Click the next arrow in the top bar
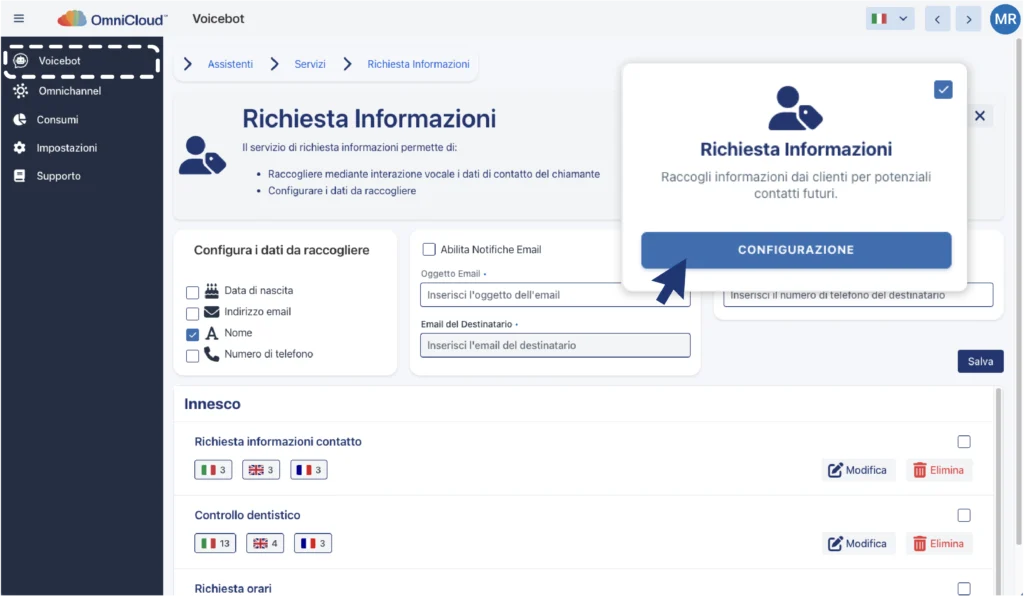Viewport: 1024px width, 596px height. (x=967, y=19)
